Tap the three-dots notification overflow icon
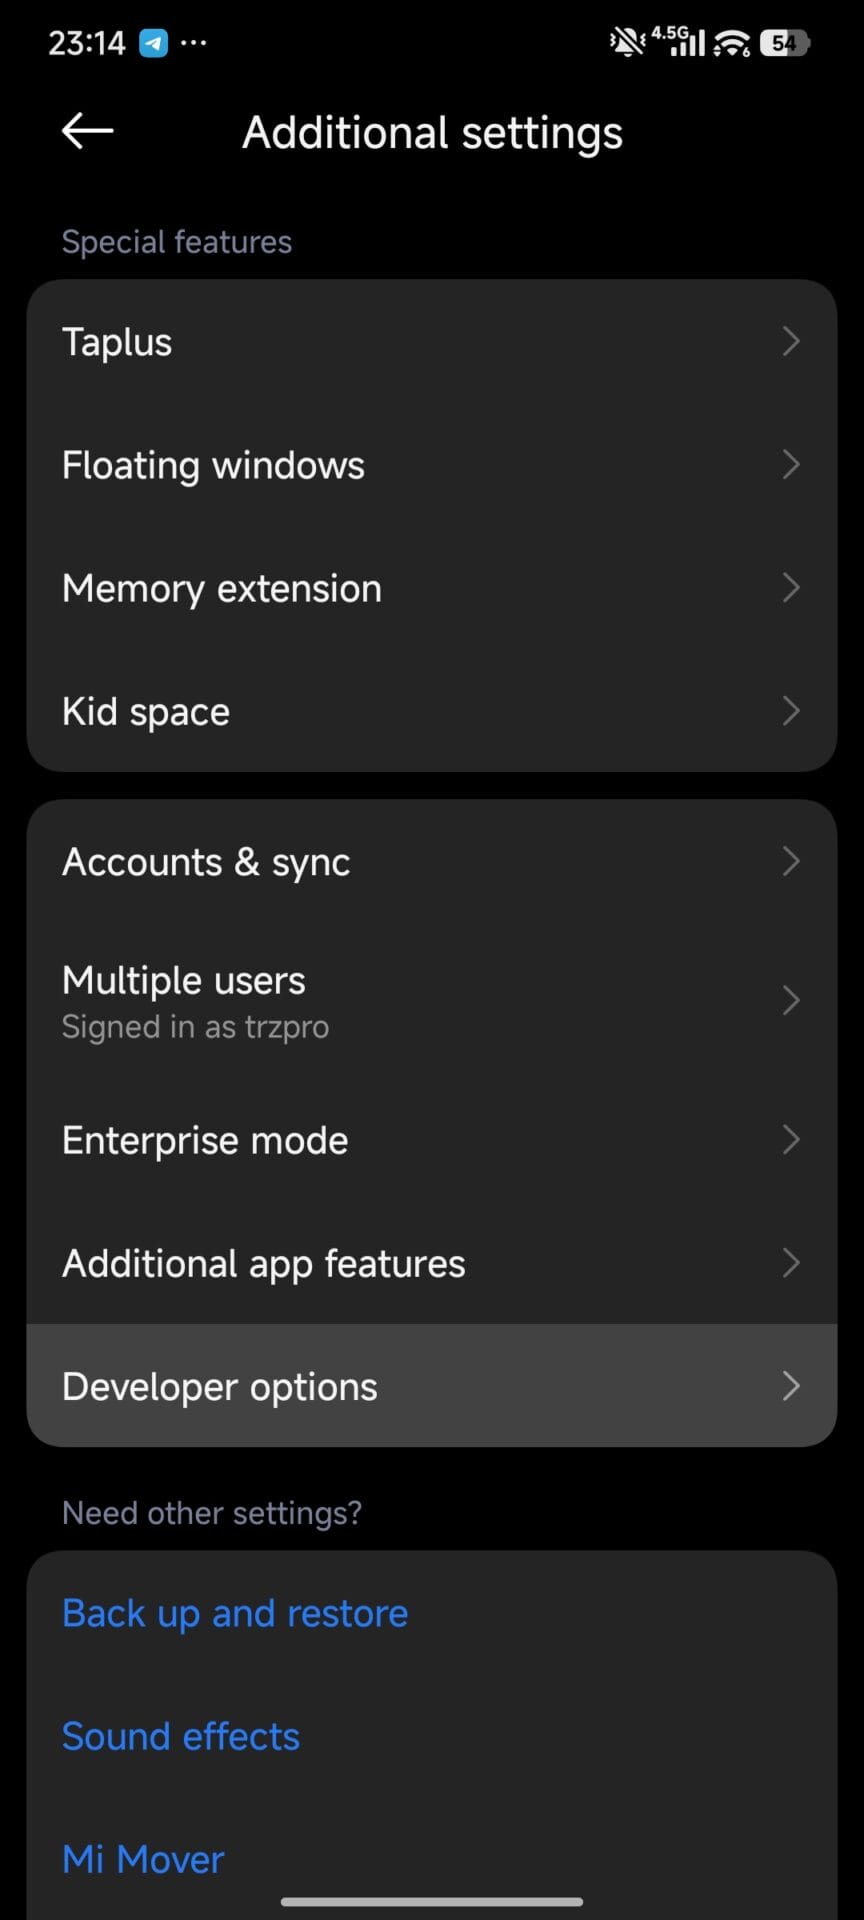The image size is (864, 1920). (x=194, y=43)
